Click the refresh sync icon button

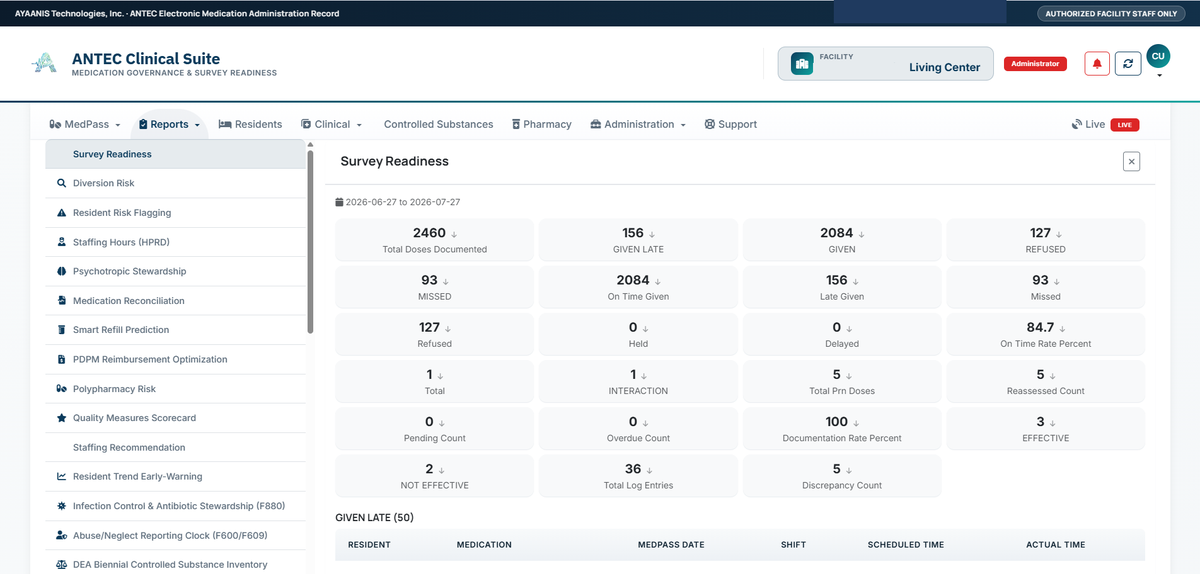tap(1128, 63)
